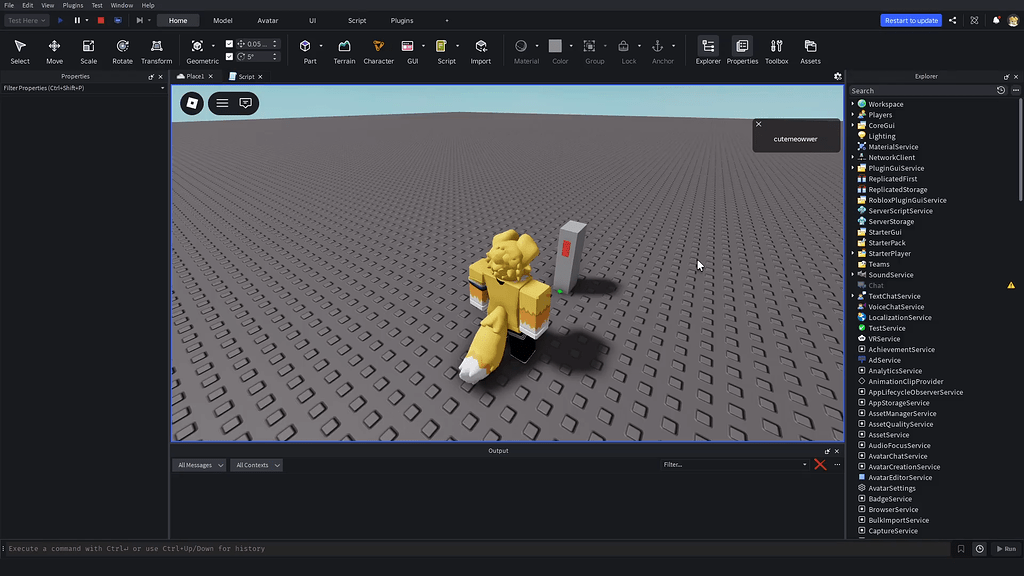Open the in-game hamburger menu
1024x576 pixels.
[x=222, y=103]
